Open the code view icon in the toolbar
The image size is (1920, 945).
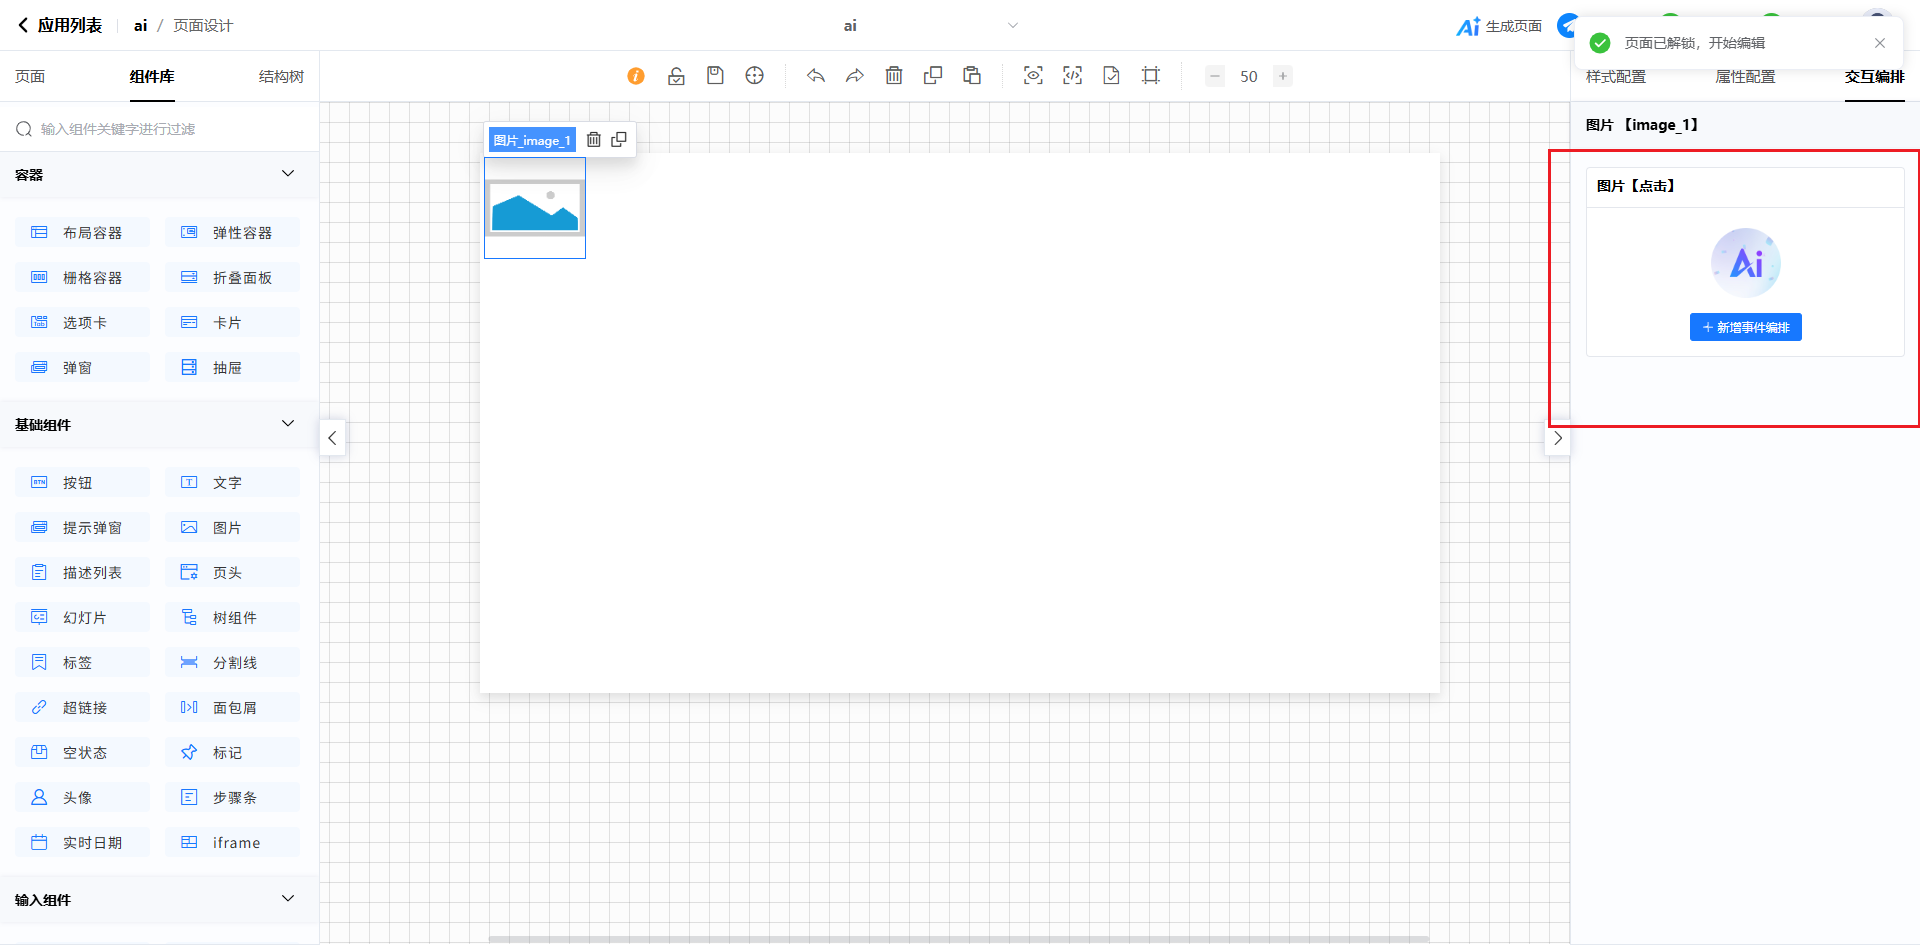click(1072, 76)
